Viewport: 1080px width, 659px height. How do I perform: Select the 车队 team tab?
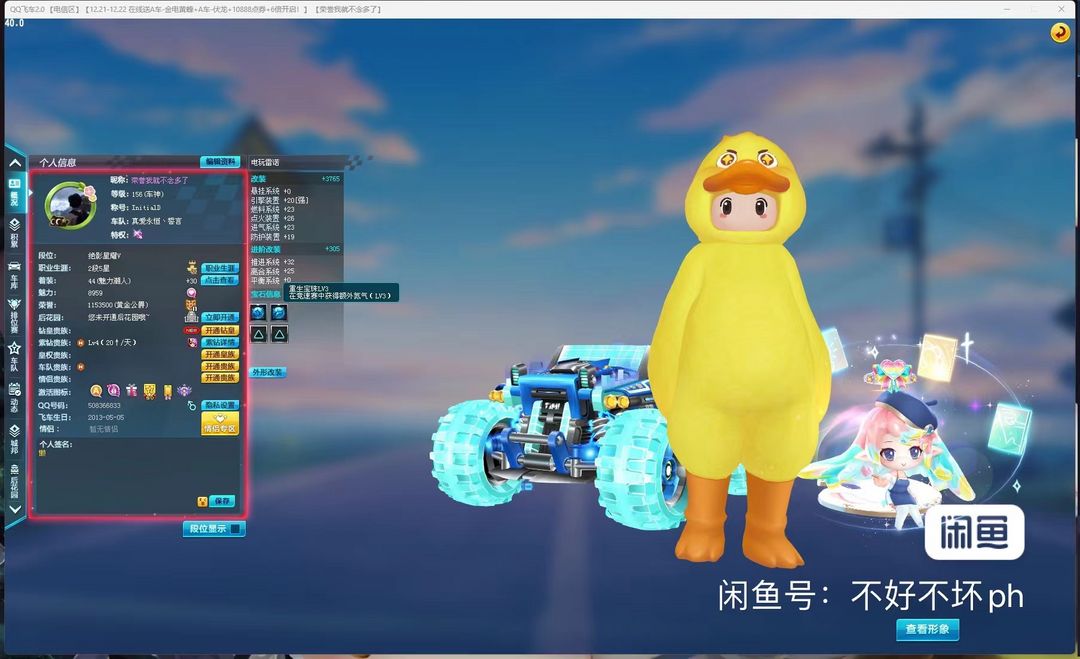[x=14, y=357]
